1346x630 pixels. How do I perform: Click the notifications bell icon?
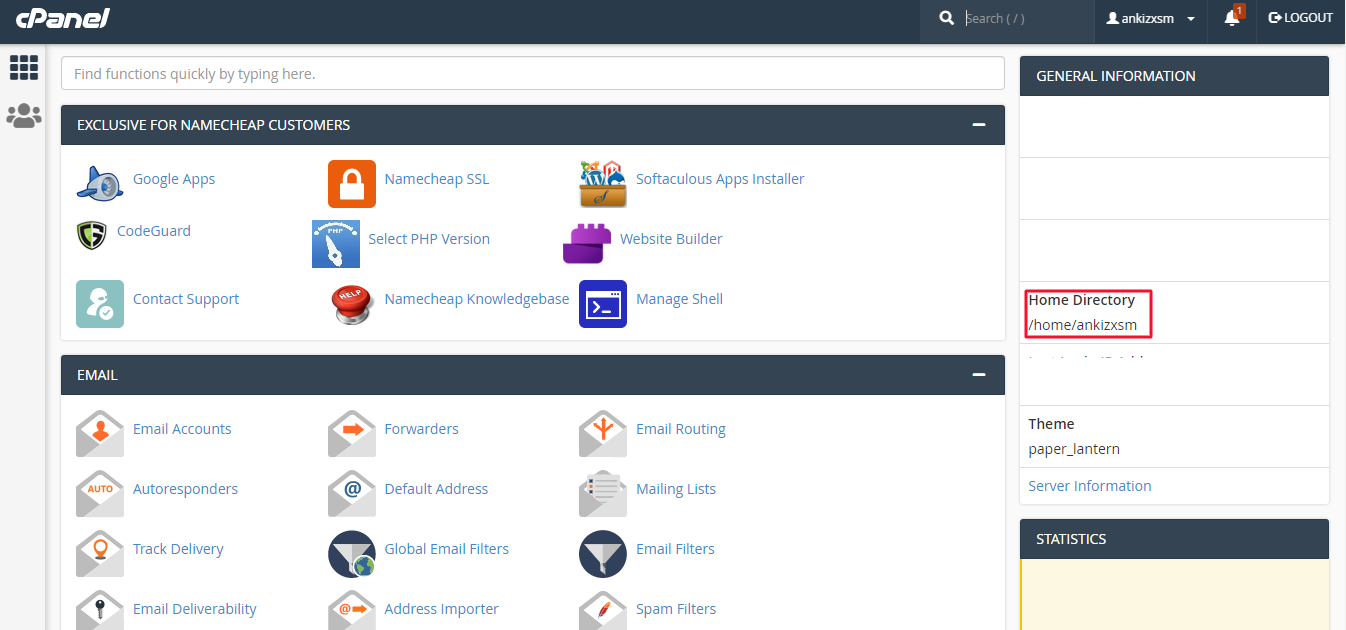1232,18
